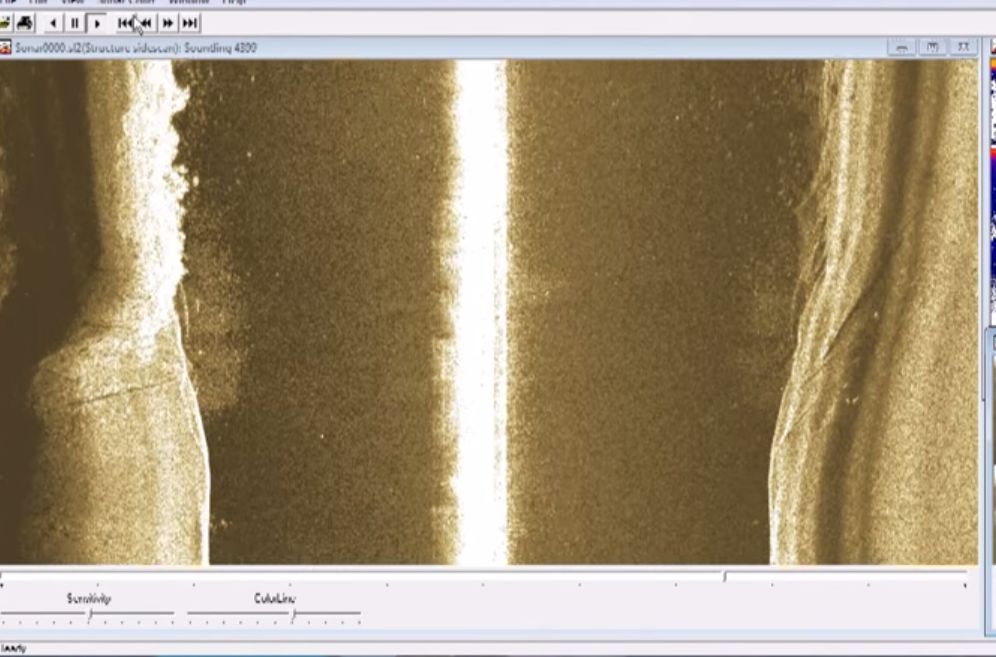Select the Sonar0000.sl2 window title bar
The image size is (996, 657).
500,47
